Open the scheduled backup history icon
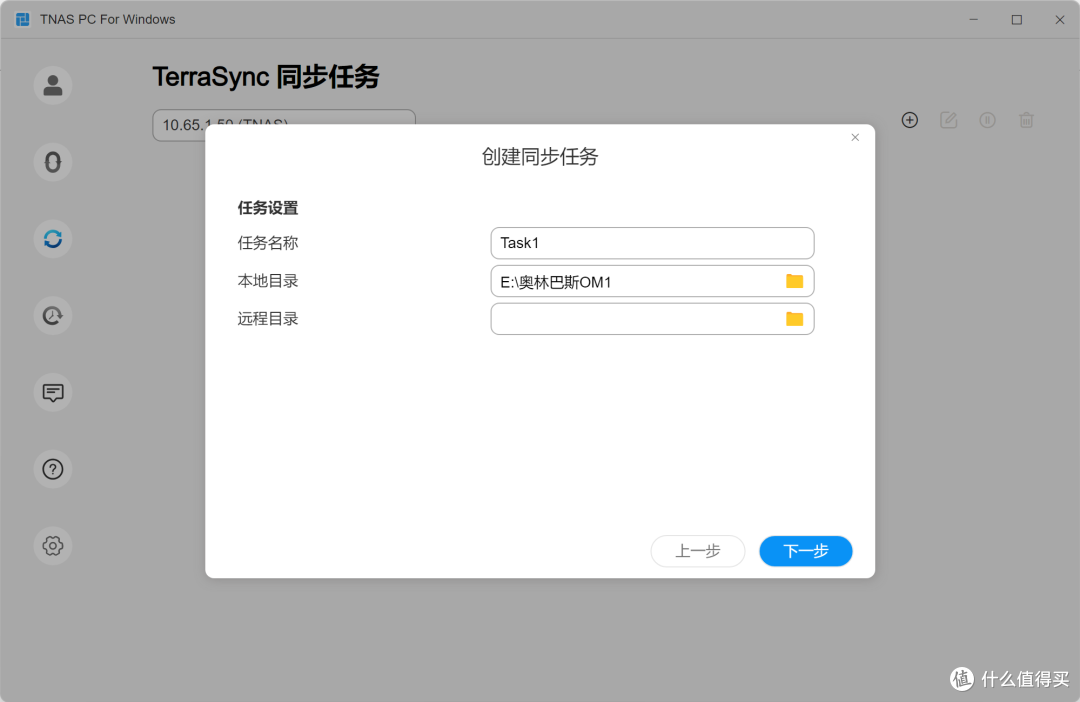1080x702 pixels. tap(52, 316)
